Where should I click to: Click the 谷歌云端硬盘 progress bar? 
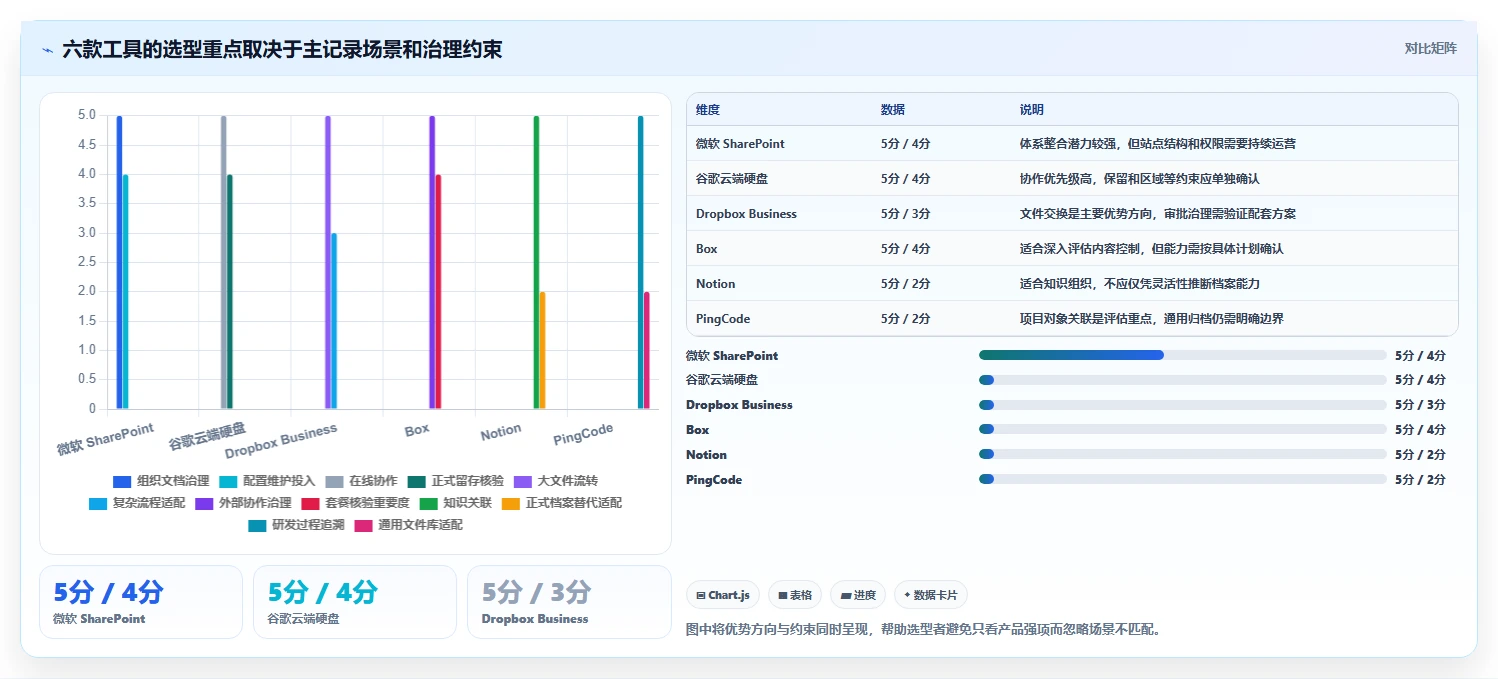coord(1183,380)
